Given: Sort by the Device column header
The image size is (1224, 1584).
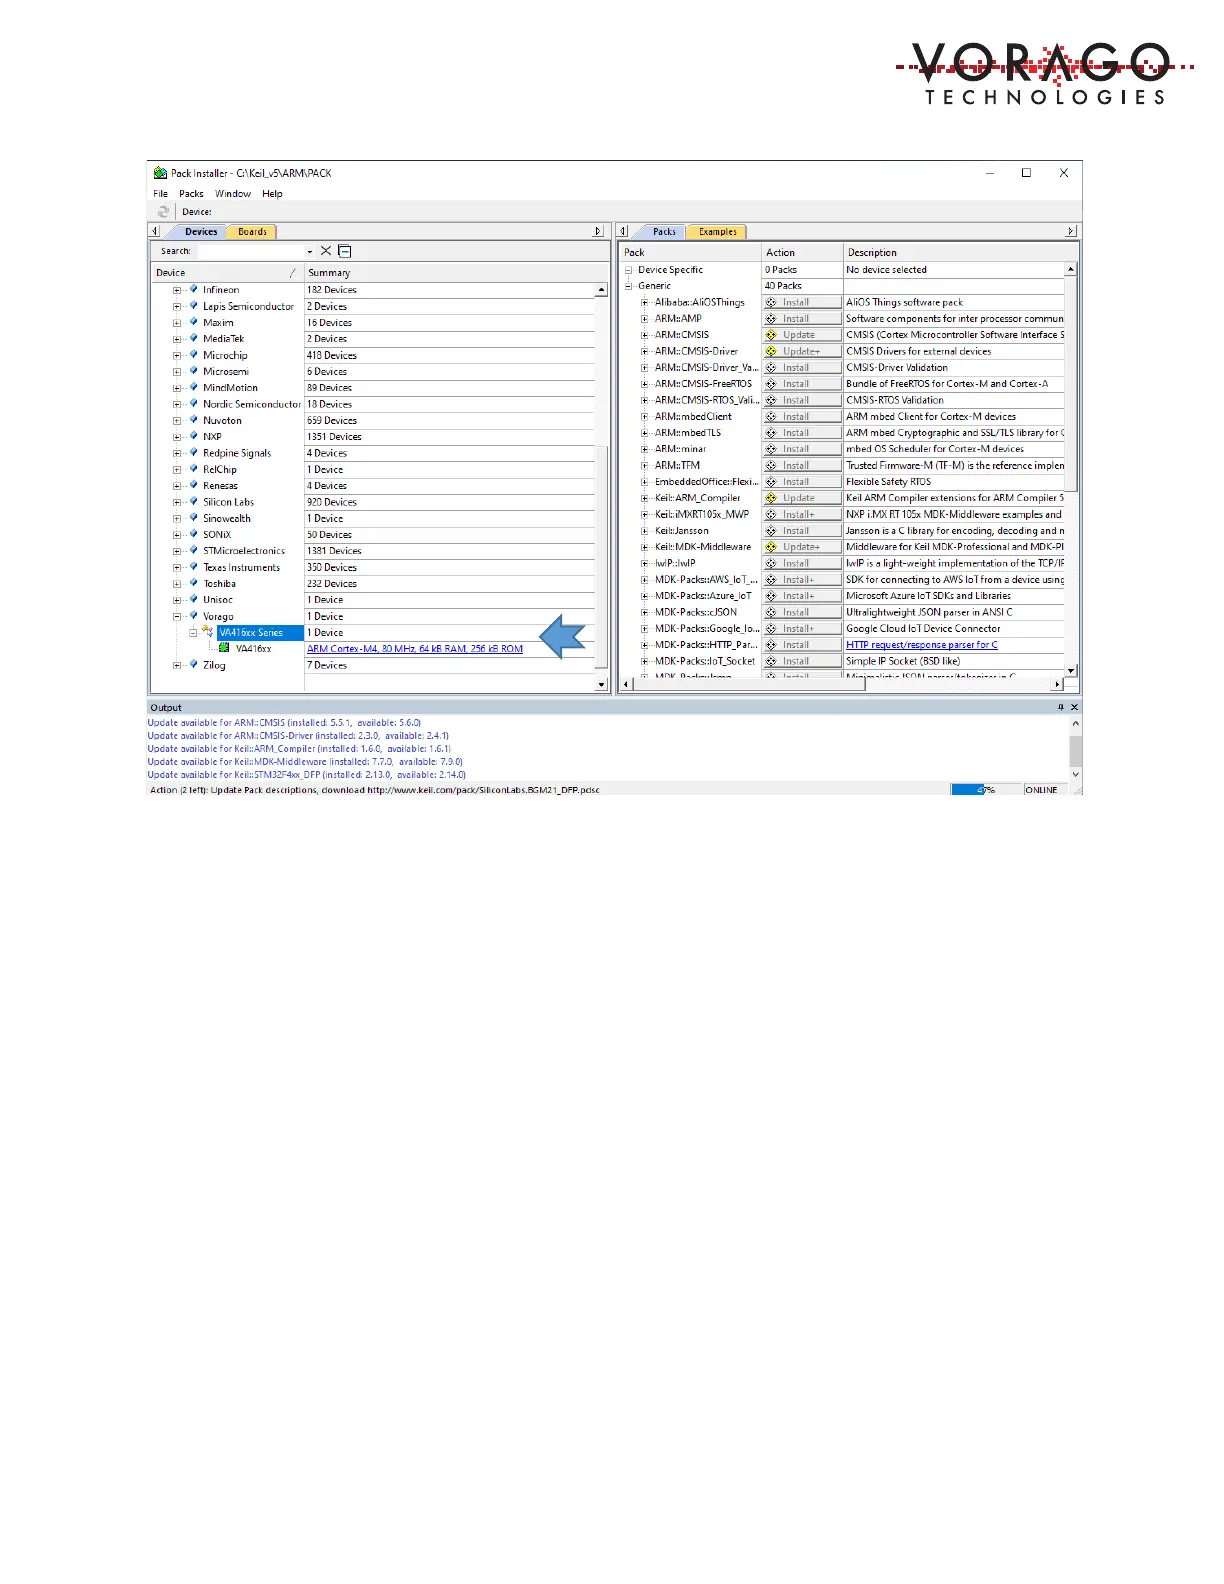Looking at the screenshot, I should coord(226,273).
